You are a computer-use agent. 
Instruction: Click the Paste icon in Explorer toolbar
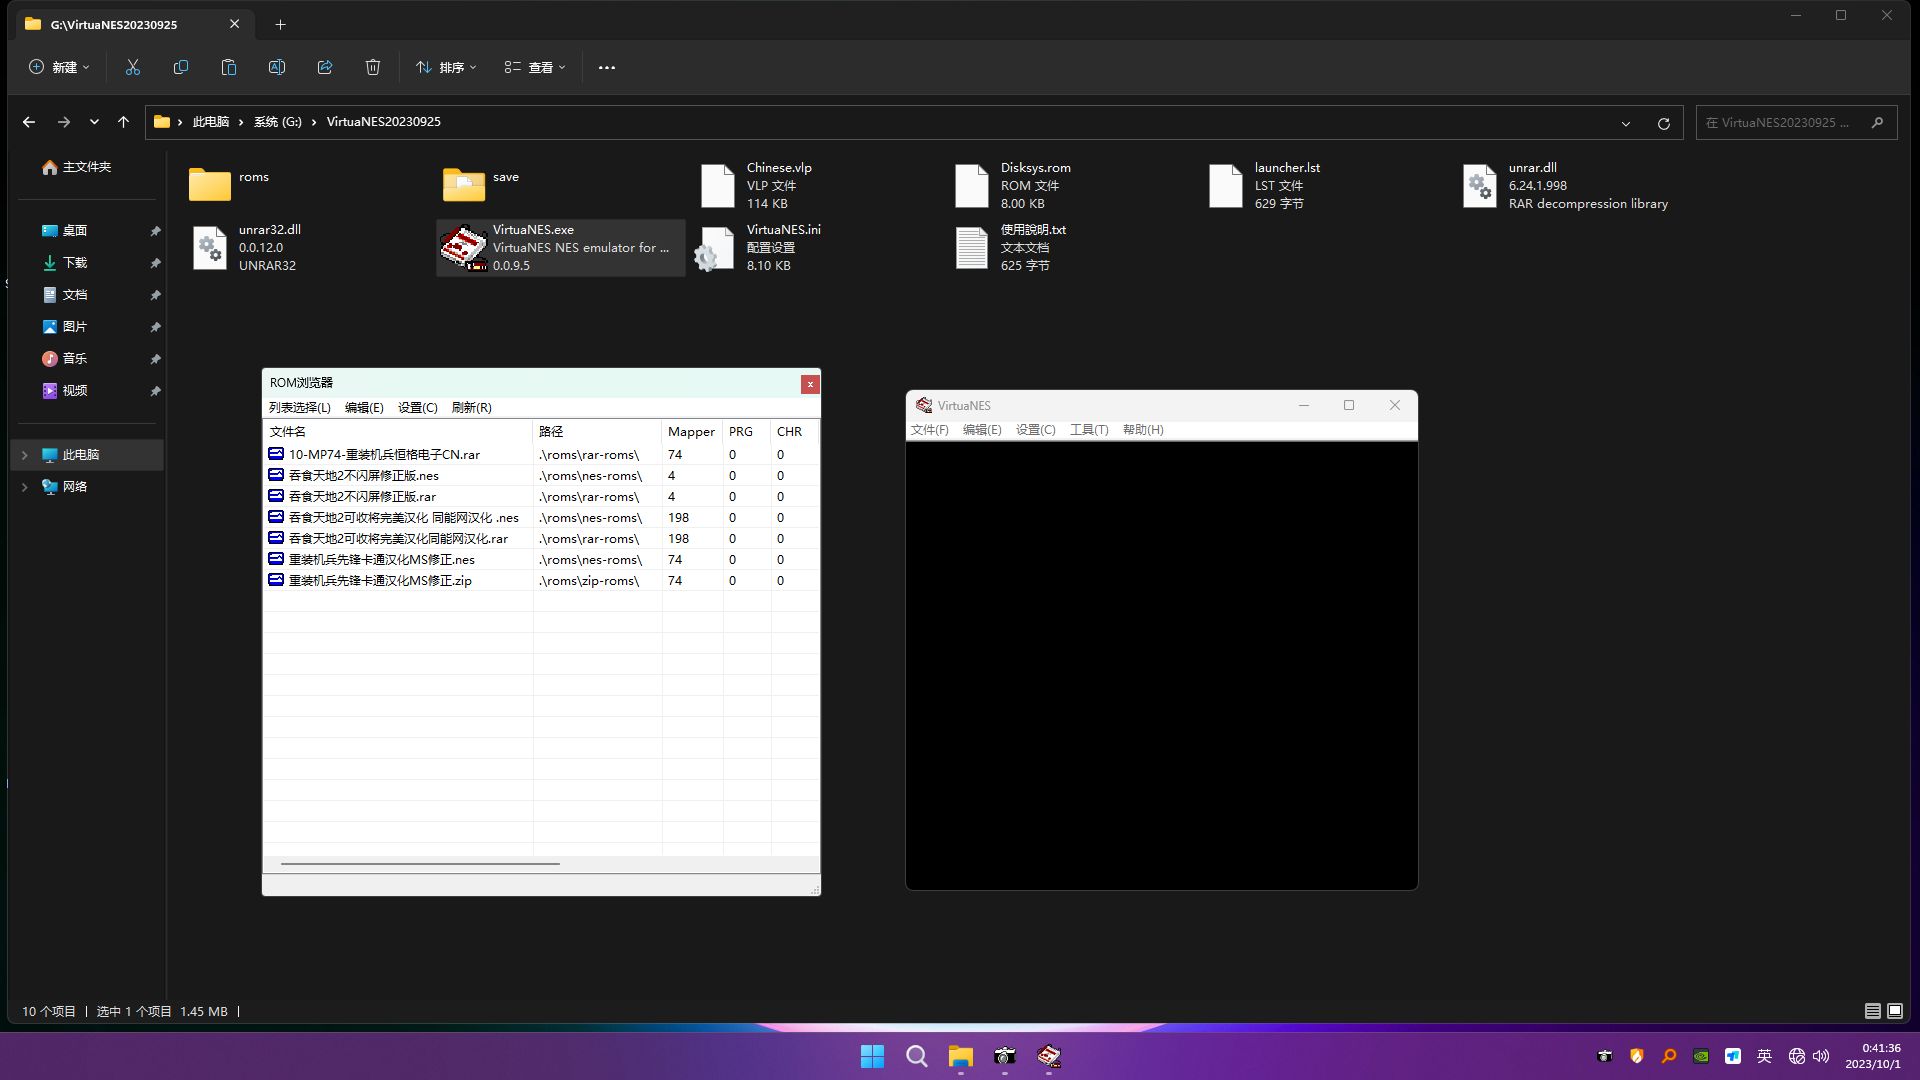[229, 67]
